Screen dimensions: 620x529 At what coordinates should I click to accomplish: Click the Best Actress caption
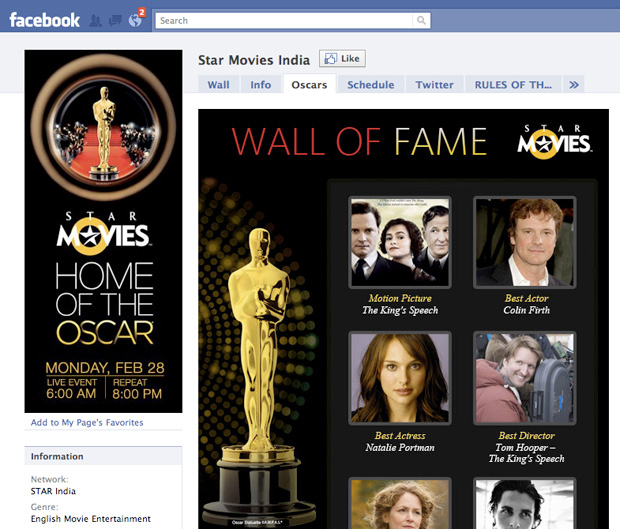(x=400, y=435)
